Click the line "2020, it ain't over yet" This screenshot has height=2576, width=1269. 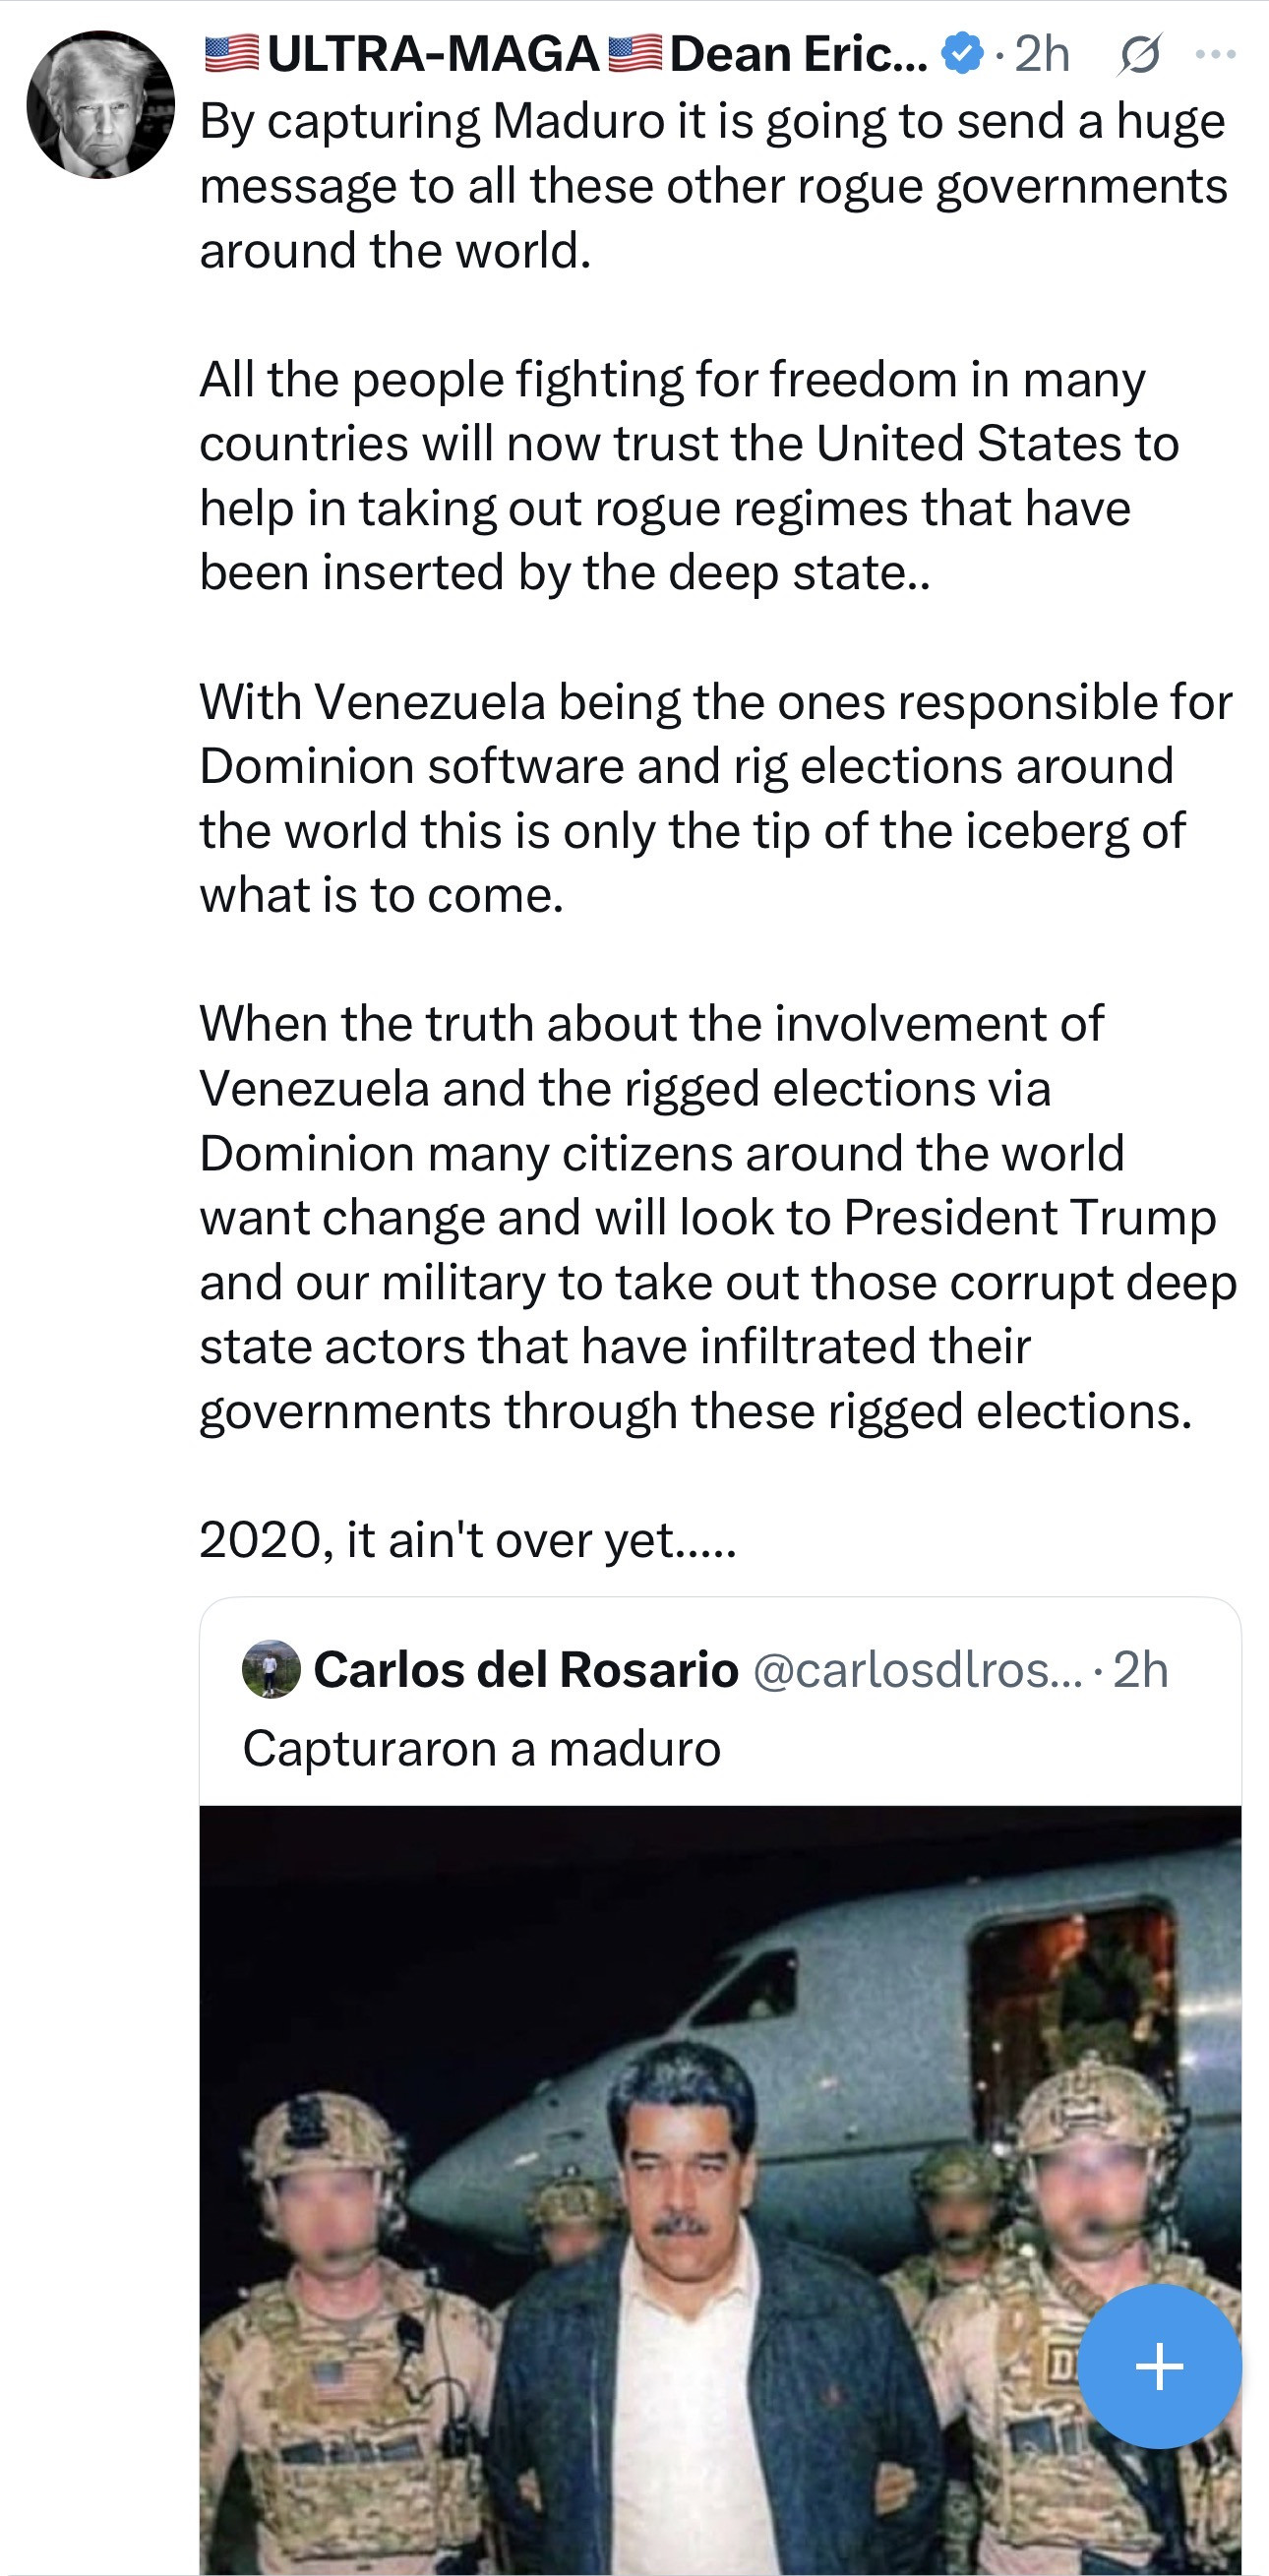coord(468,1539)
